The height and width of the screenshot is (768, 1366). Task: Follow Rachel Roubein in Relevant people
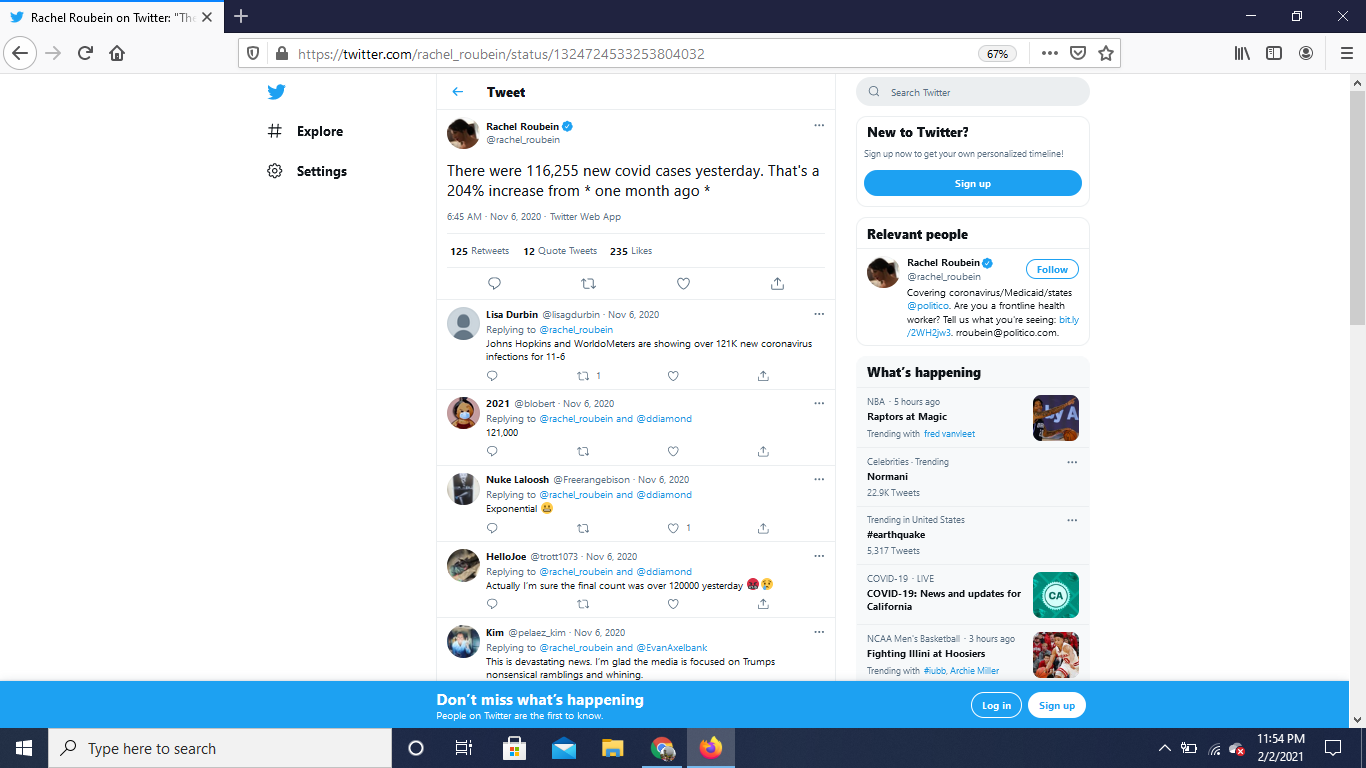1052,269
